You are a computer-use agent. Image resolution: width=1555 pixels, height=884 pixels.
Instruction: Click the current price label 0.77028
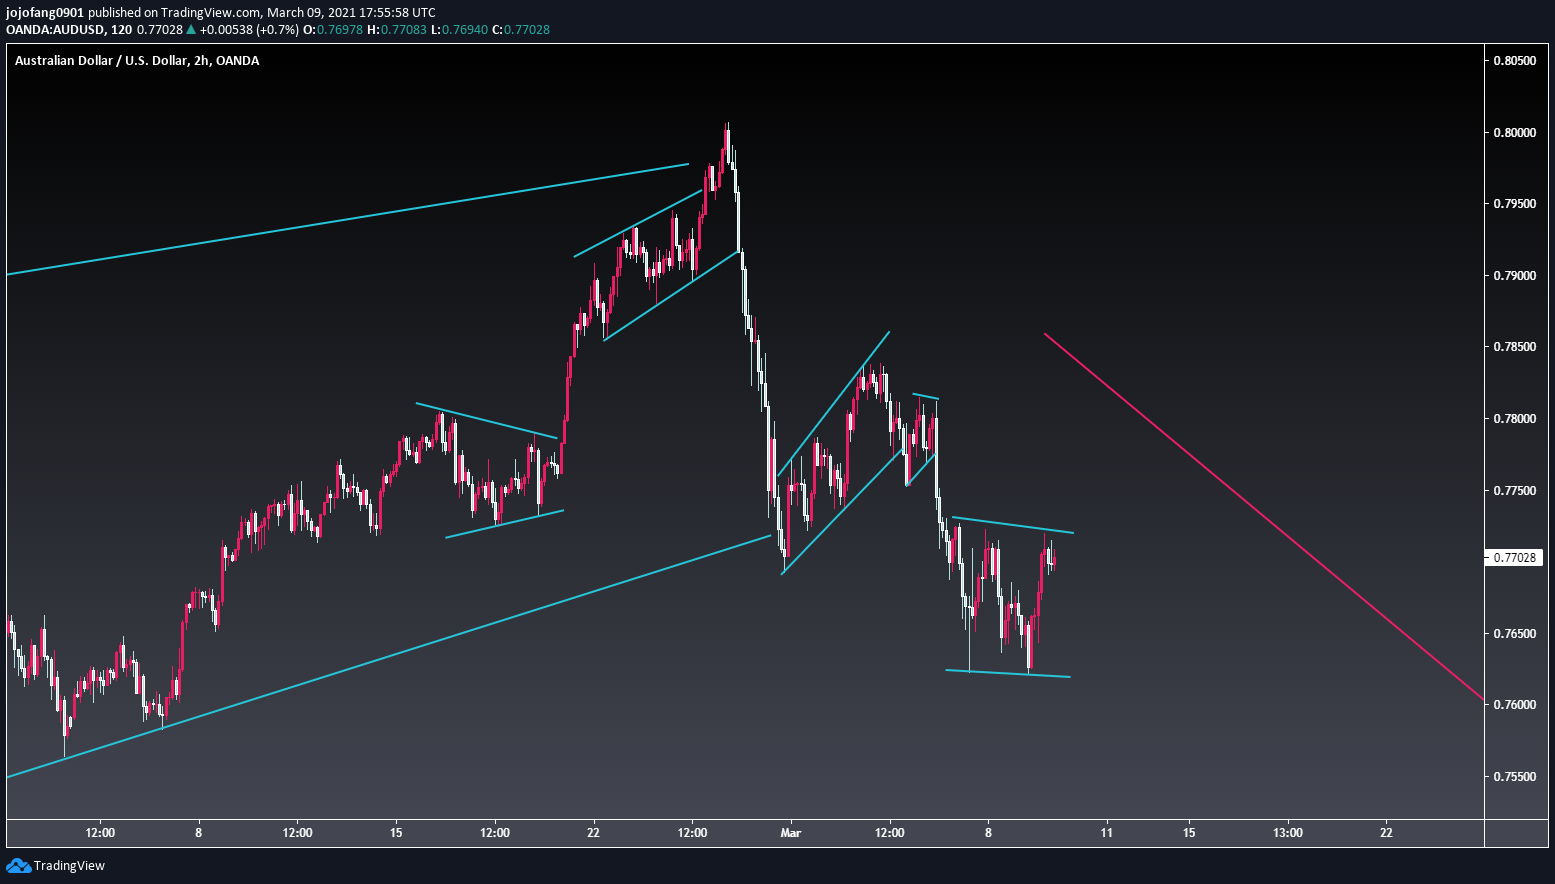tap(1516, 557)
